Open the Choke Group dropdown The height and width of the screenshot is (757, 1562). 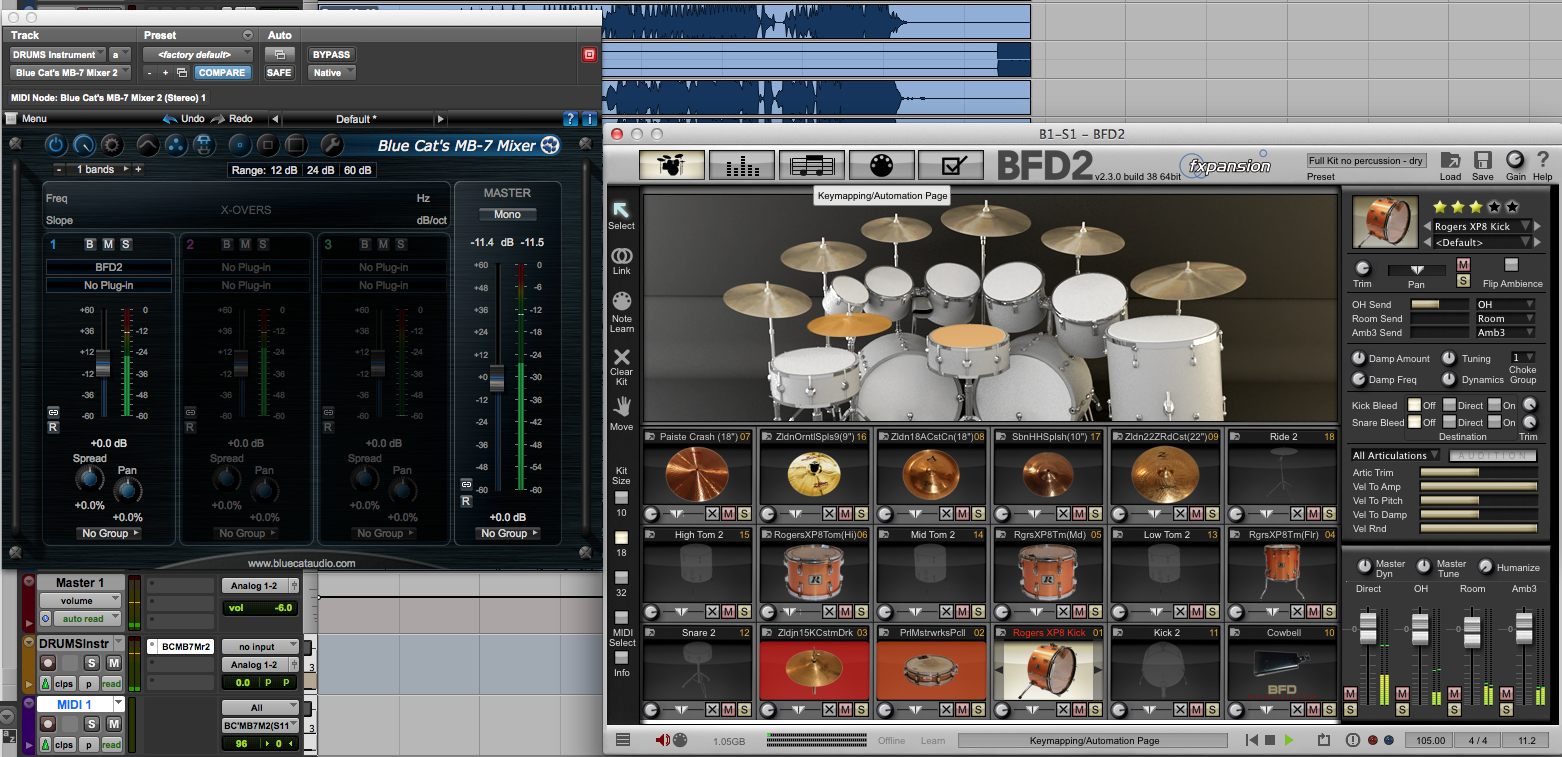pos(1523,357)
